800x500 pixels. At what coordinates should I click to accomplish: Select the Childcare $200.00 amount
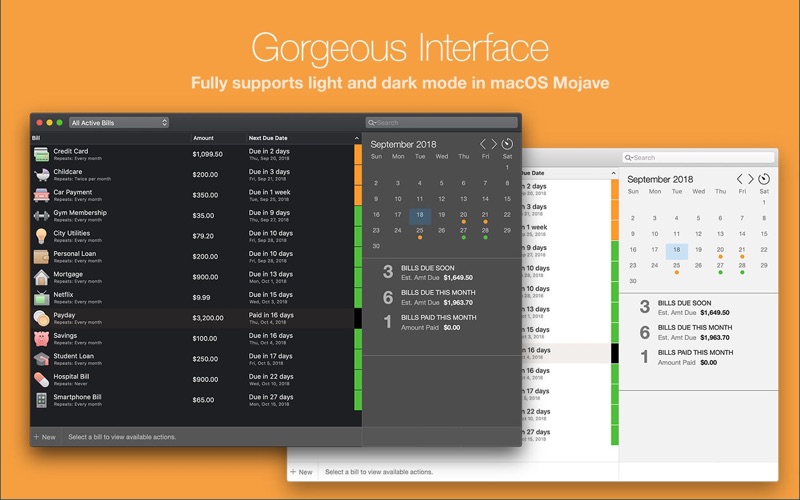click(205, 174)
